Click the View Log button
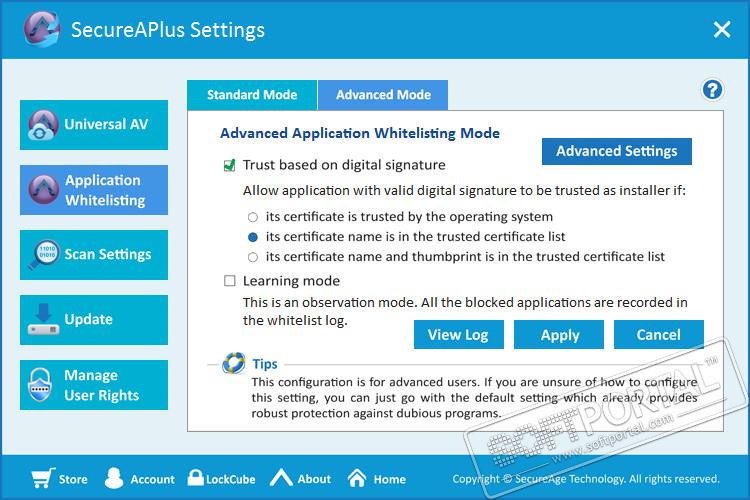 tap(458, 334)
